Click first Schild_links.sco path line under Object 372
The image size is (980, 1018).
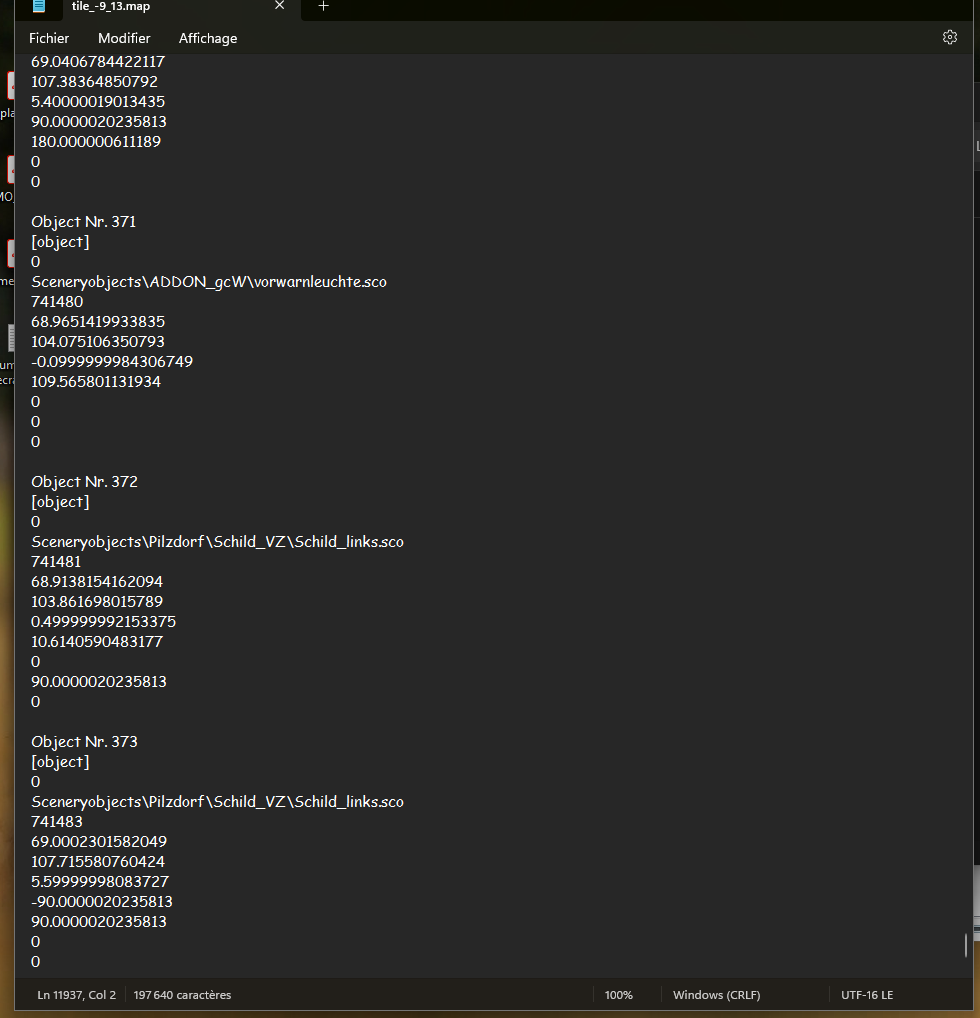point(217,541)
